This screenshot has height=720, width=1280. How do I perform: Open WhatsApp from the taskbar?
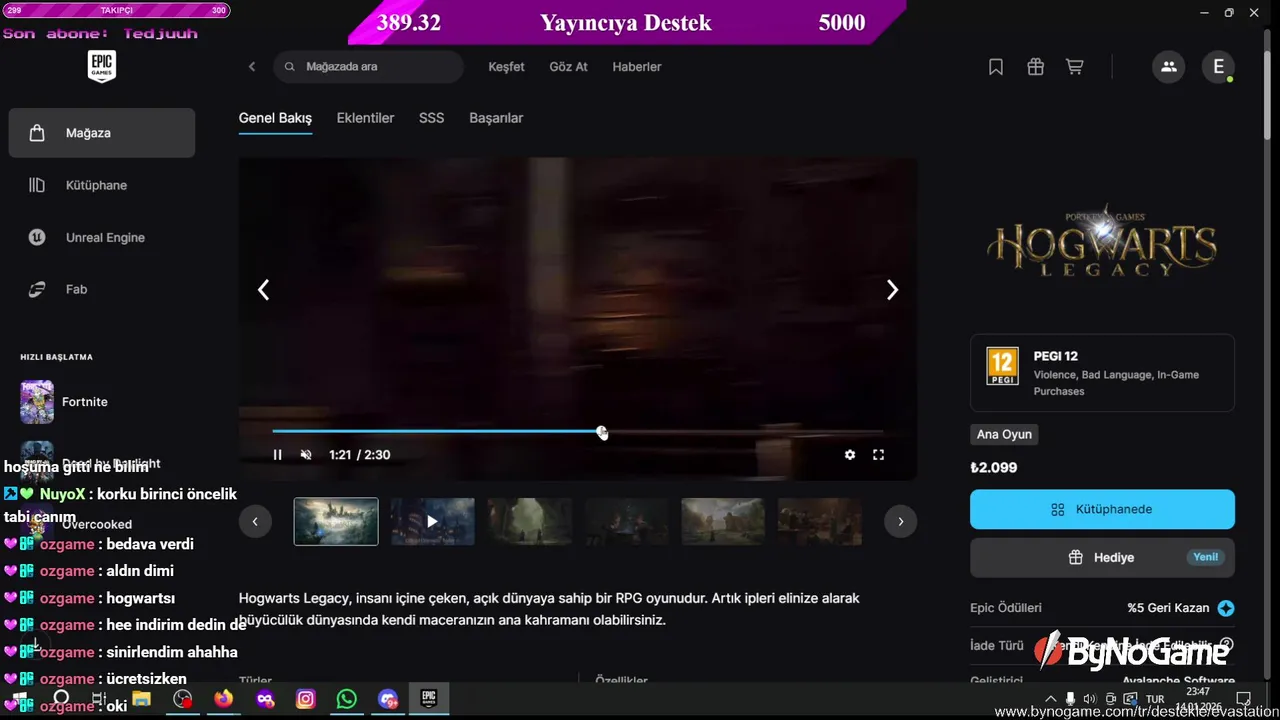pyautogui.click(x=347, y=699)
